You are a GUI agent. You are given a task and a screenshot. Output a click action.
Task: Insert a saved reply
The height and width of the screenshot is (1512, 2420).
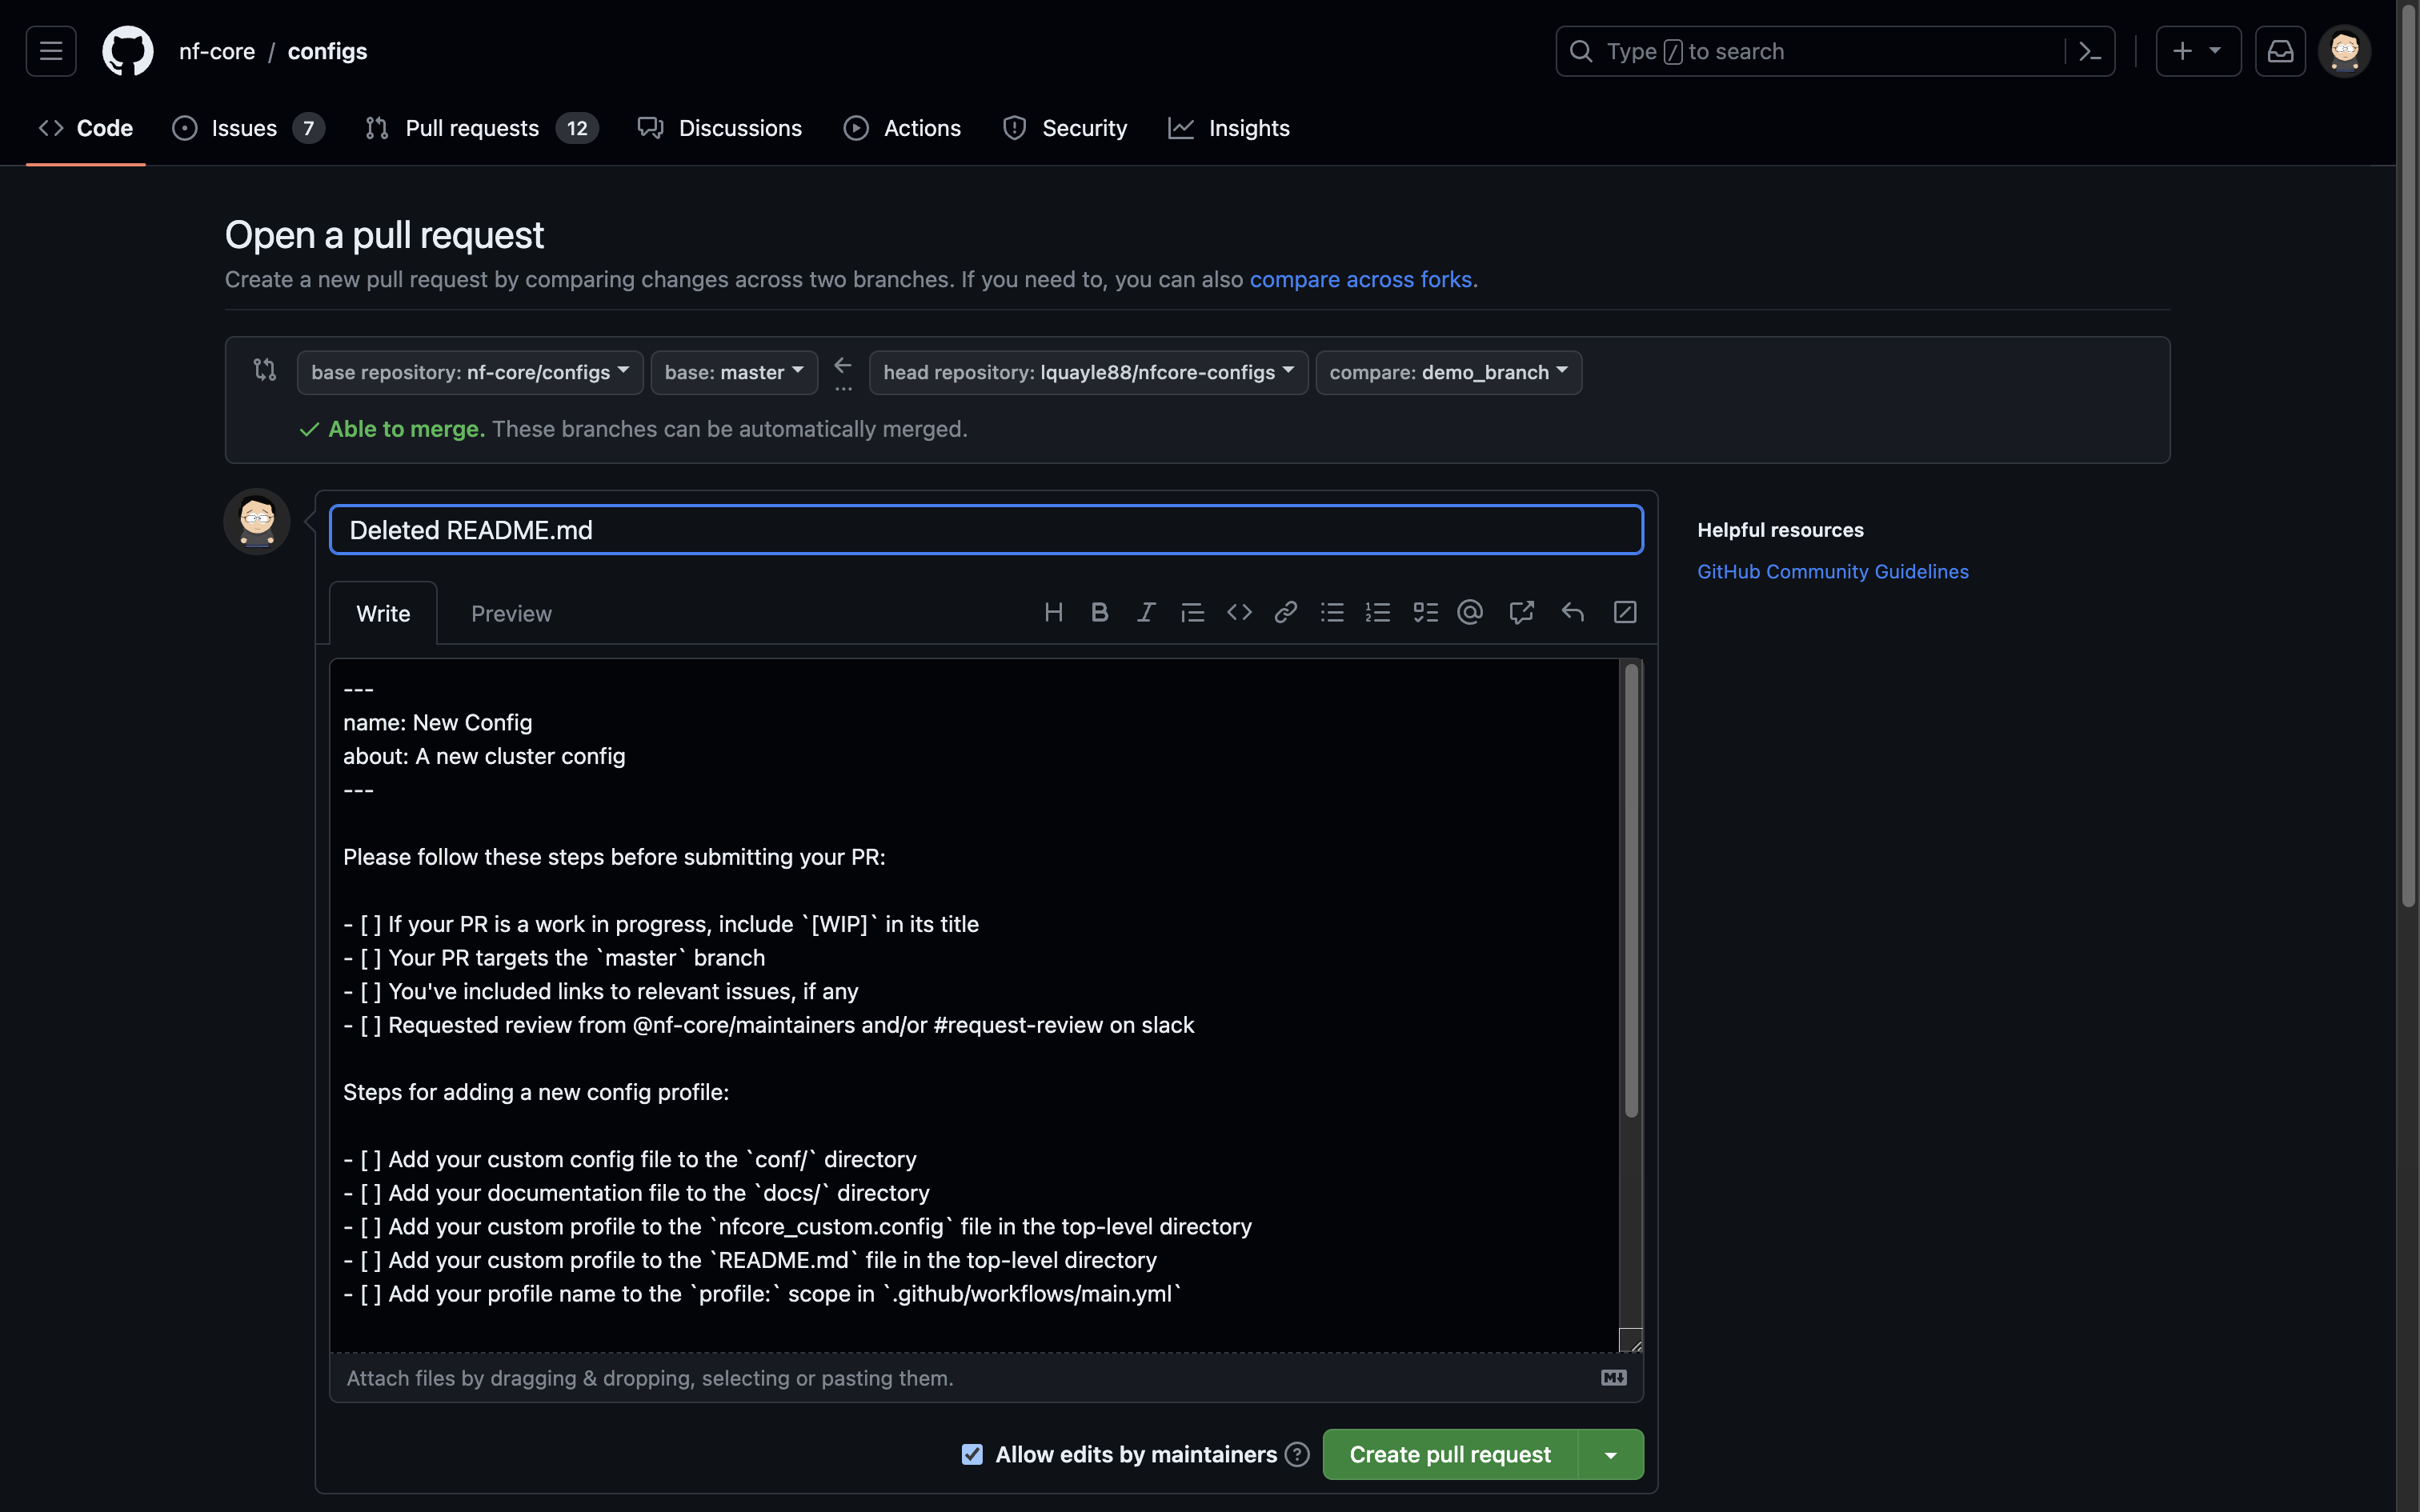[x=1572, y=612]
